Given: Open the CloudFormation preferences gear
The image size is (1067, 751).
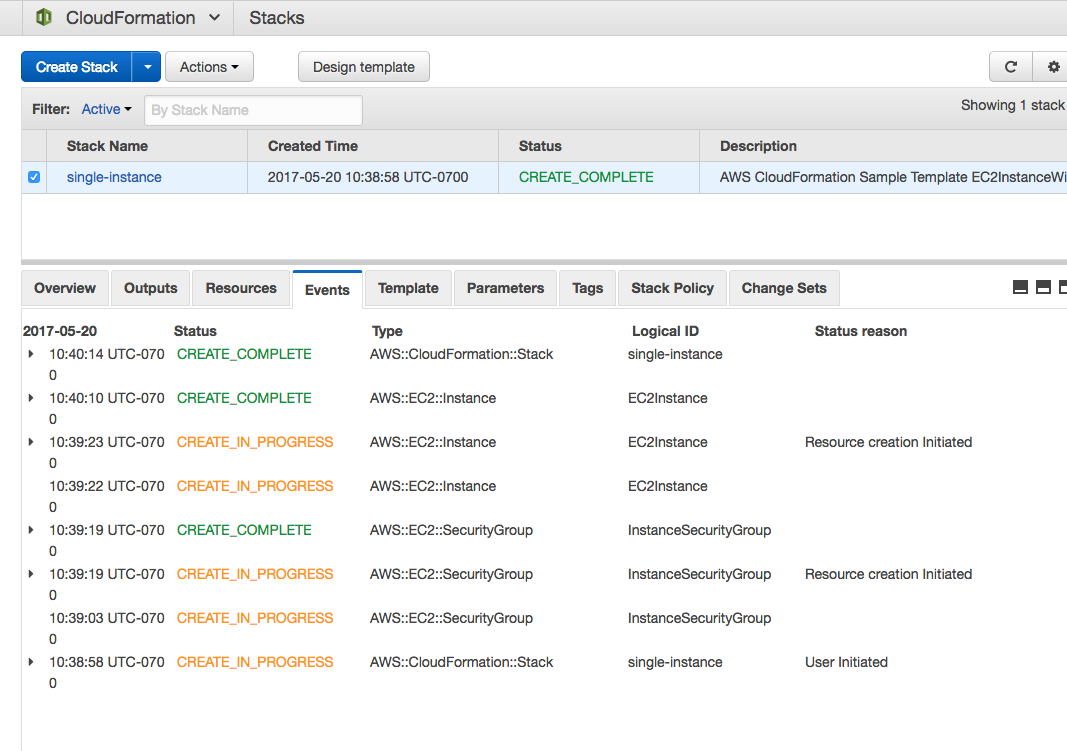Looking at the screenshot, I should pyautogui.click(x=1052, y=66).
